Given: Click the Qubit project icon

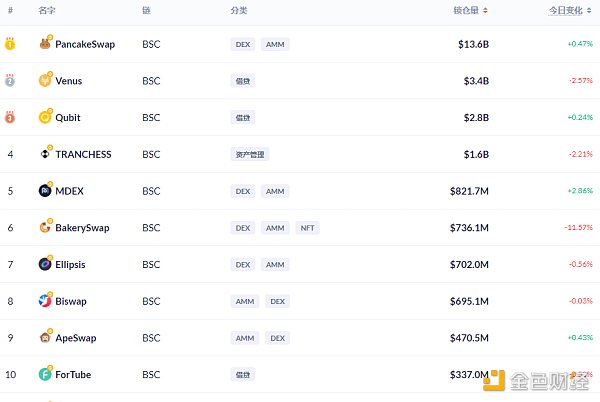Looking at the screenshot, I should [45, 117].
